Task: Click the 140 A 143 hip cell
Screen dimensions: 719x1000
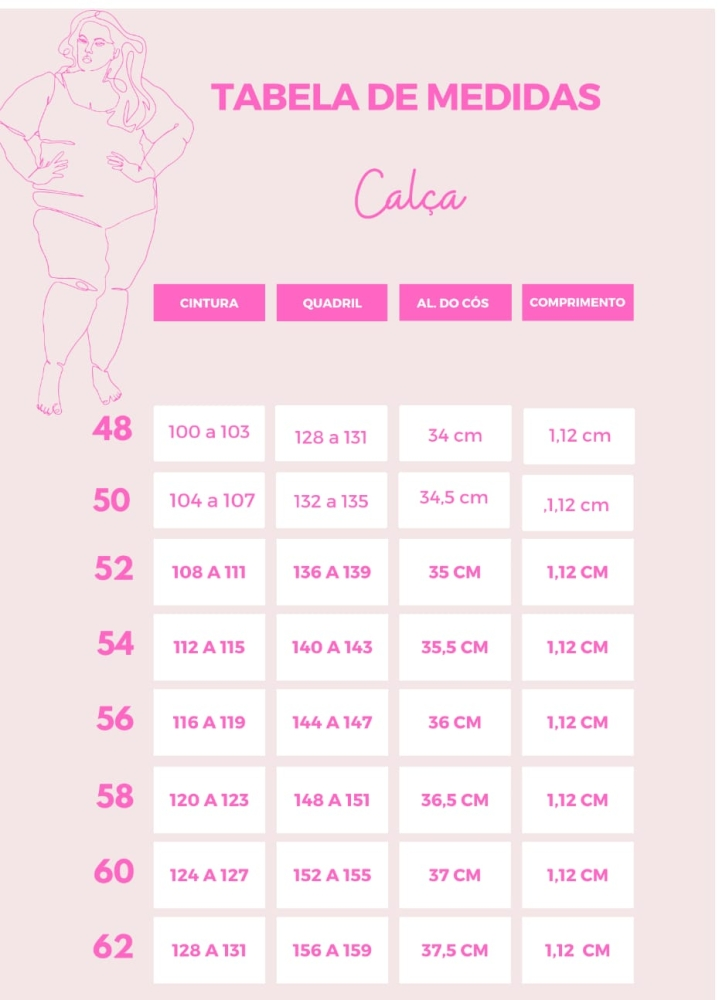Action: pos(331,647)
